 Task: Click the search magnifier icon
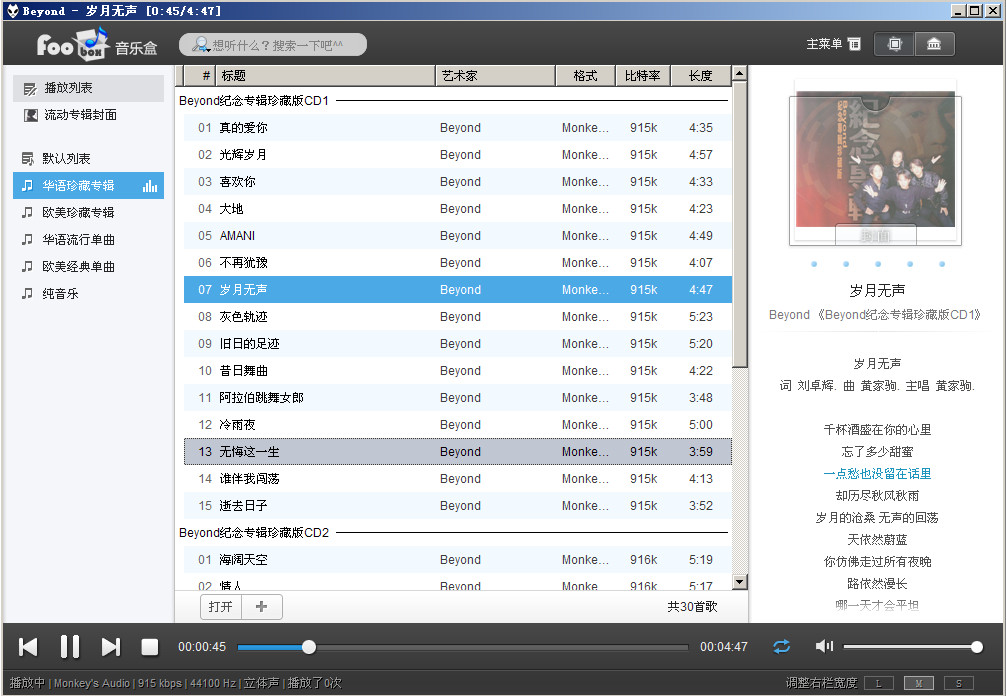(201, 44)
